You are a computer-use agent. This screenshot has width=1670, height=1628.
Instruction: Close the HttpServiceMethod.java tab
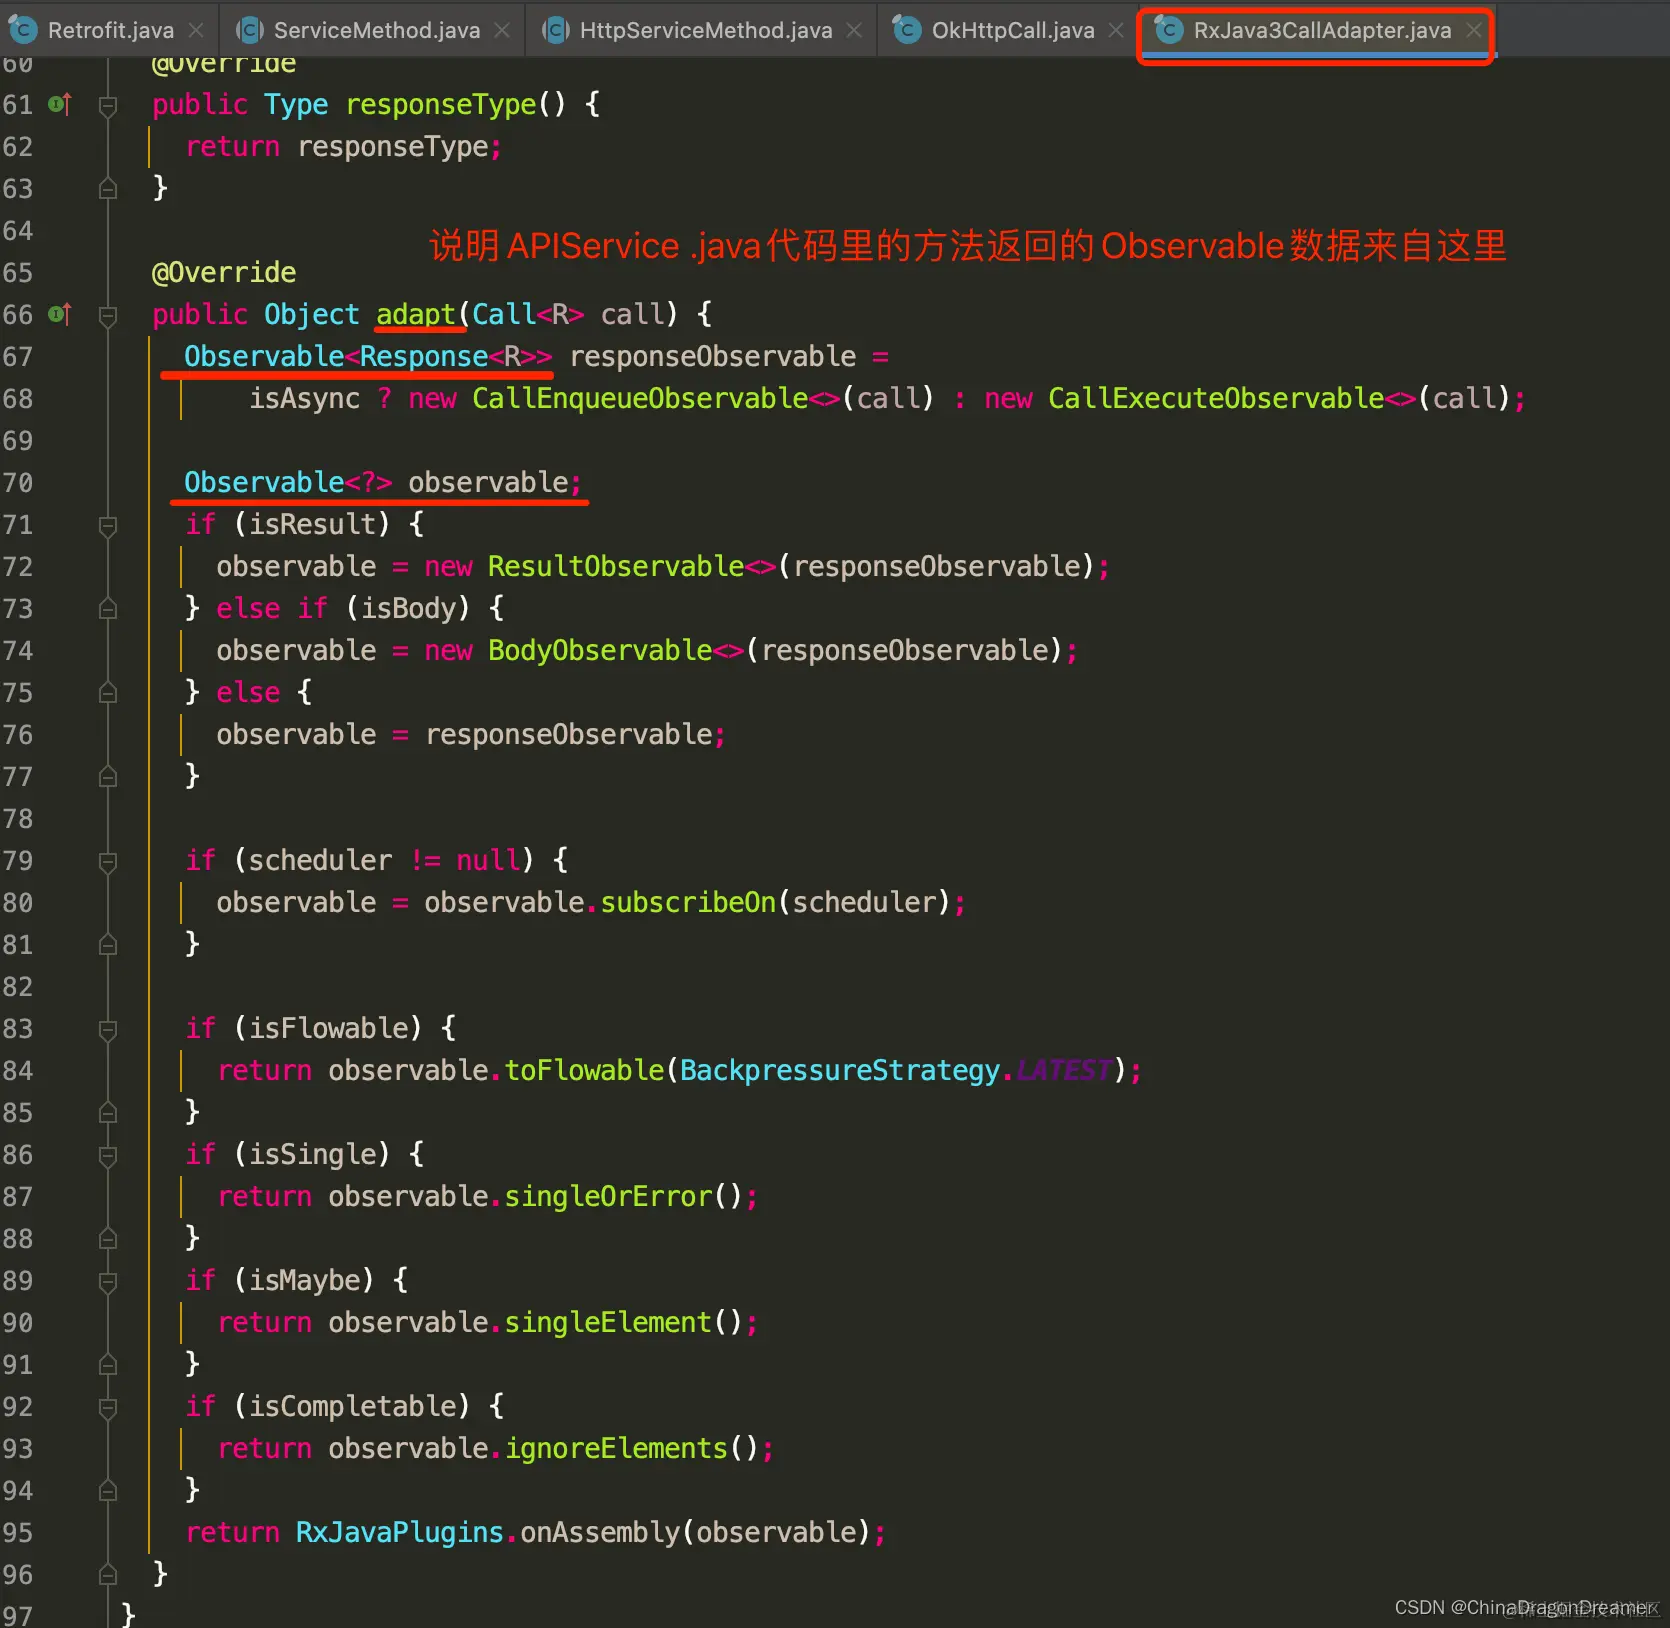[x=854, y=30]
